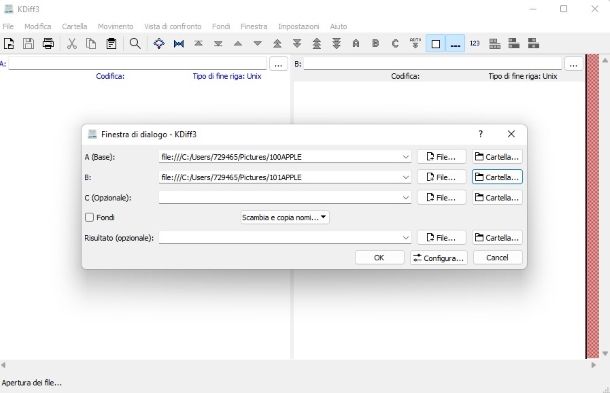Screen dimensions: 610x393
Task: Click the Previous unsolved conflict triple-up icon
Action: click(x=317, y=44)
